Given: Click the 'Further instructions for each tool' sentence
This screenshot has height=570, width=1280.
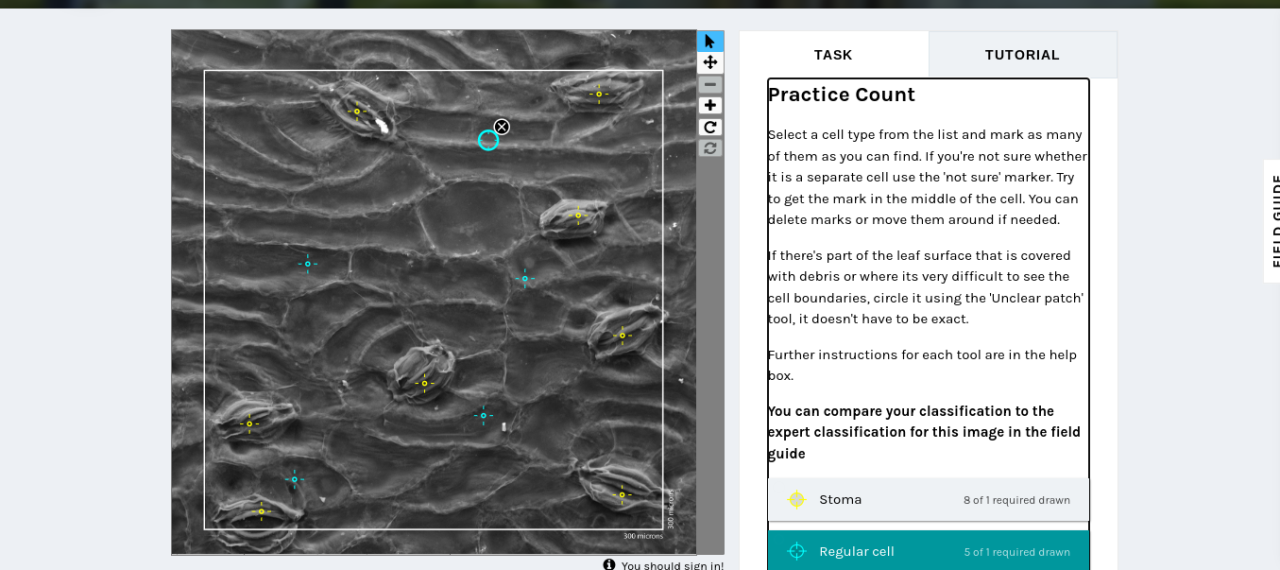Looking at the screenshot, I should coord(922,365).
